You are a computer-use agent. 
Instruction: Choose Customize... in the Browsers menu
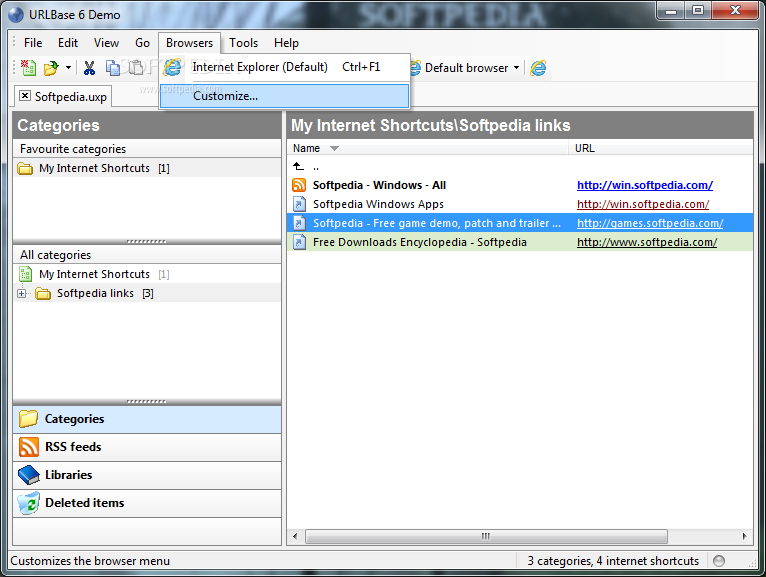[x=284, y=96]
